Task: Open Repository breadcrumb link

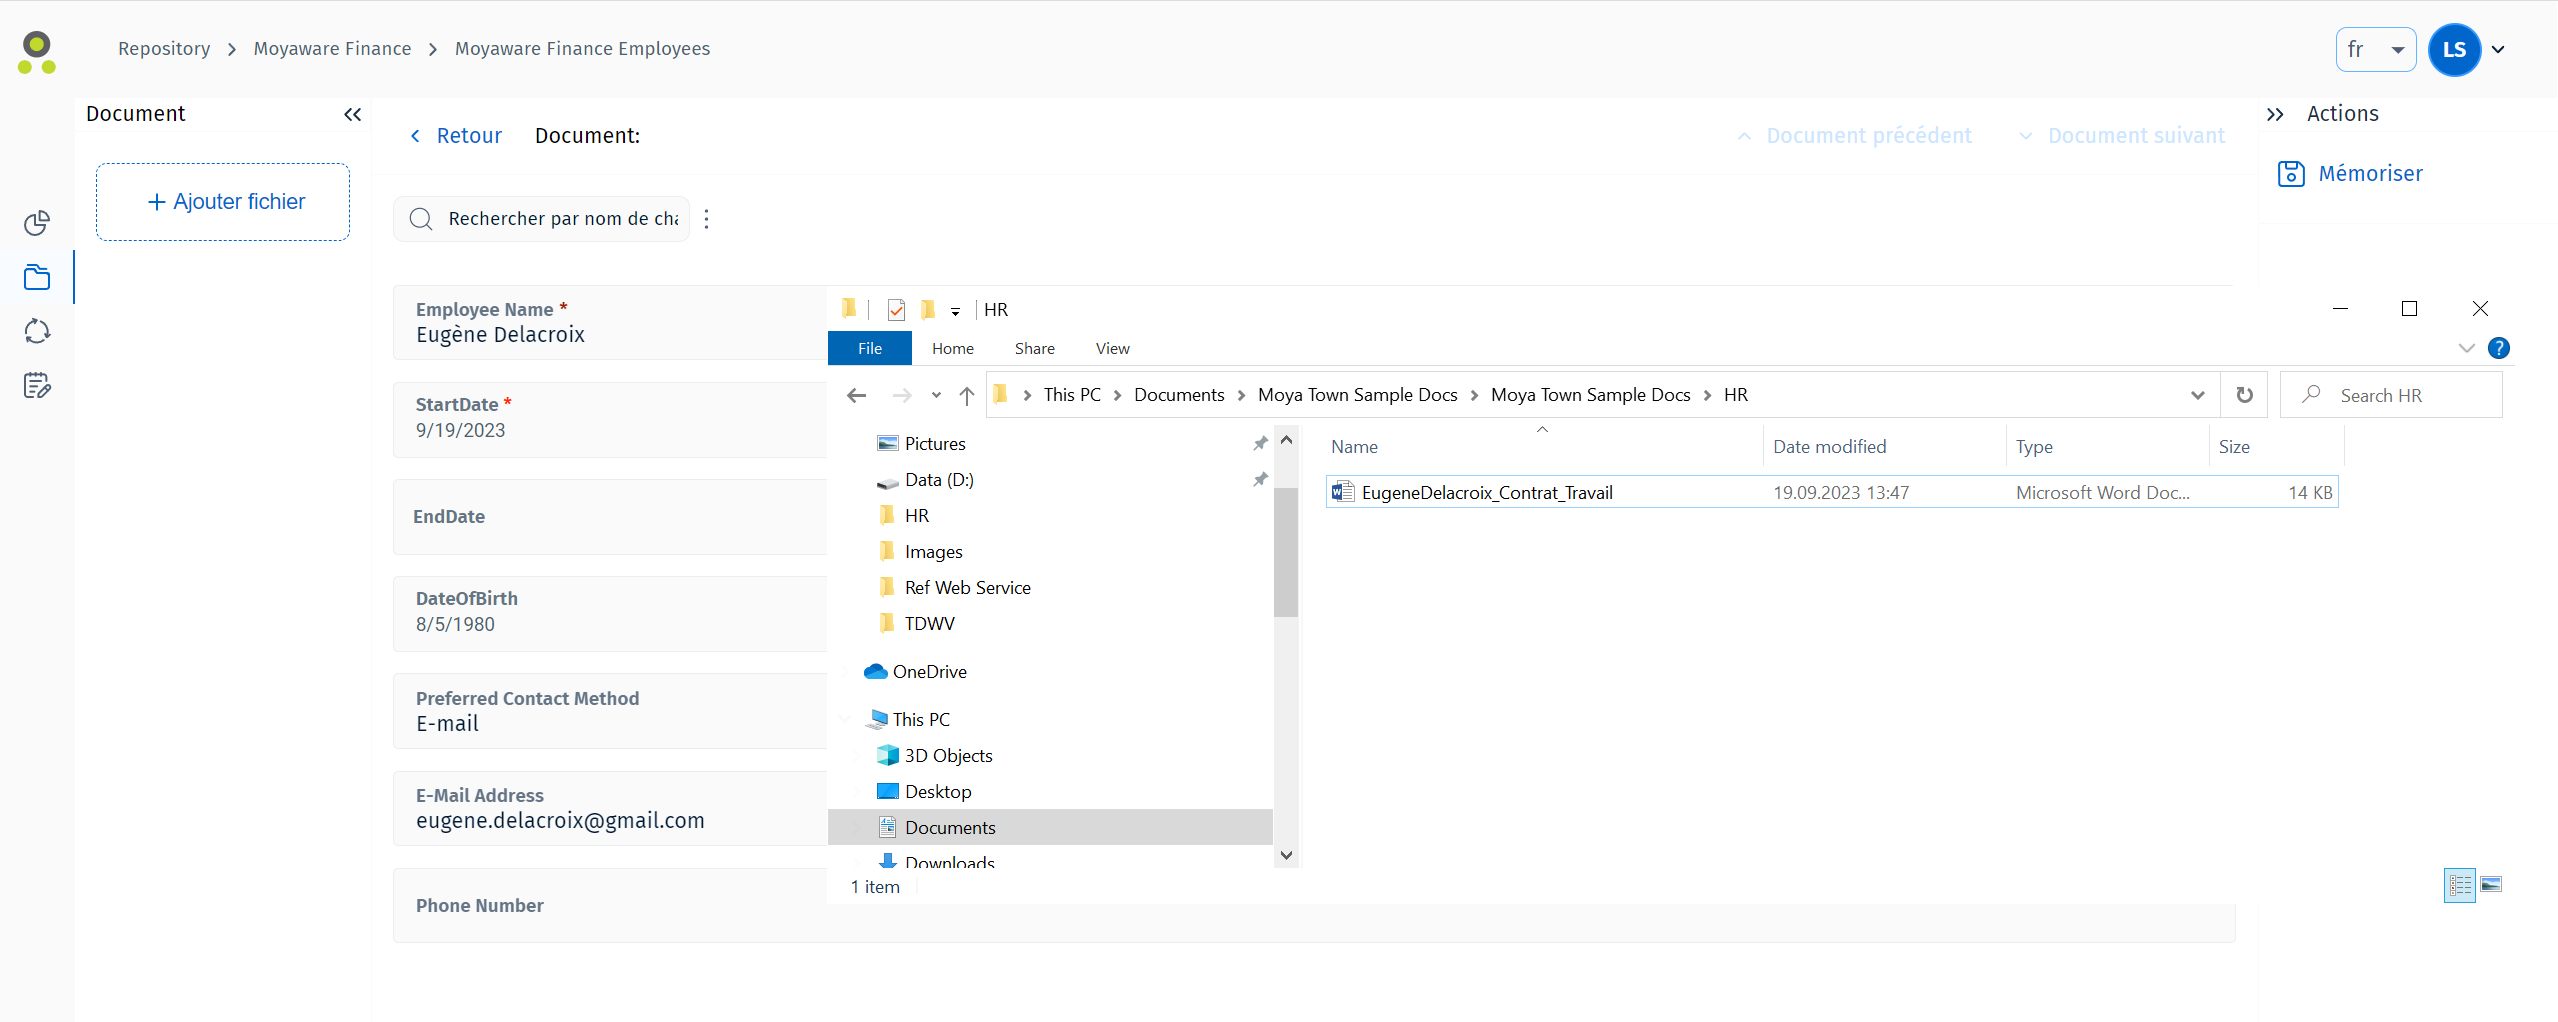Action: [x=164, y=49]
